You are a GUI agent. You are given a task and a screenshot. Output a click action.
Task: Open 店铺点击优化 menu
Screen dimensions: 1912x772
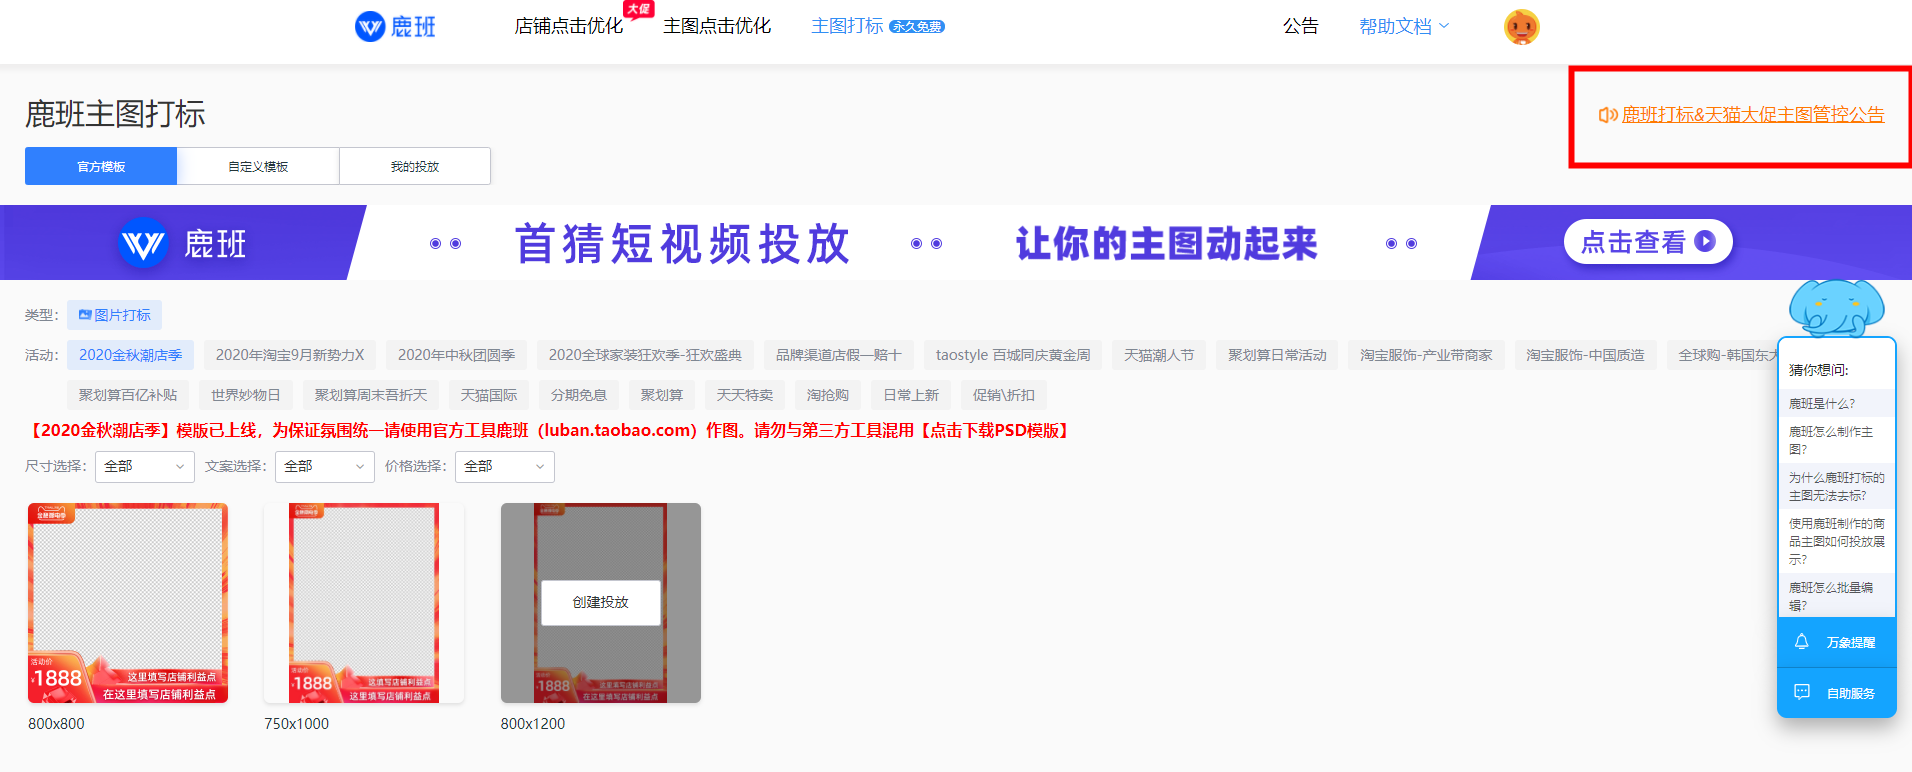click(568, 26)
